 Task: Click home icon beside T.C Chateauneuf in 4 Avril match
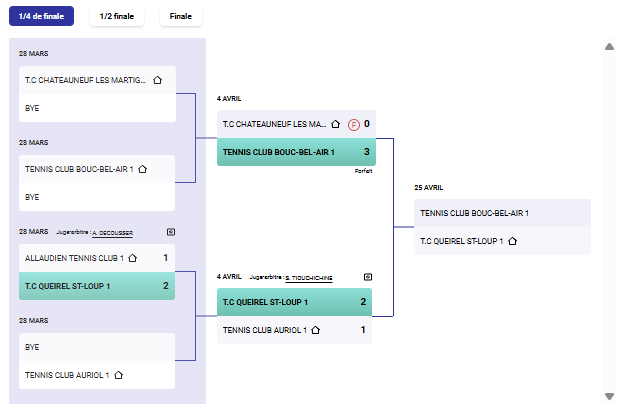[x=336, y=124]
